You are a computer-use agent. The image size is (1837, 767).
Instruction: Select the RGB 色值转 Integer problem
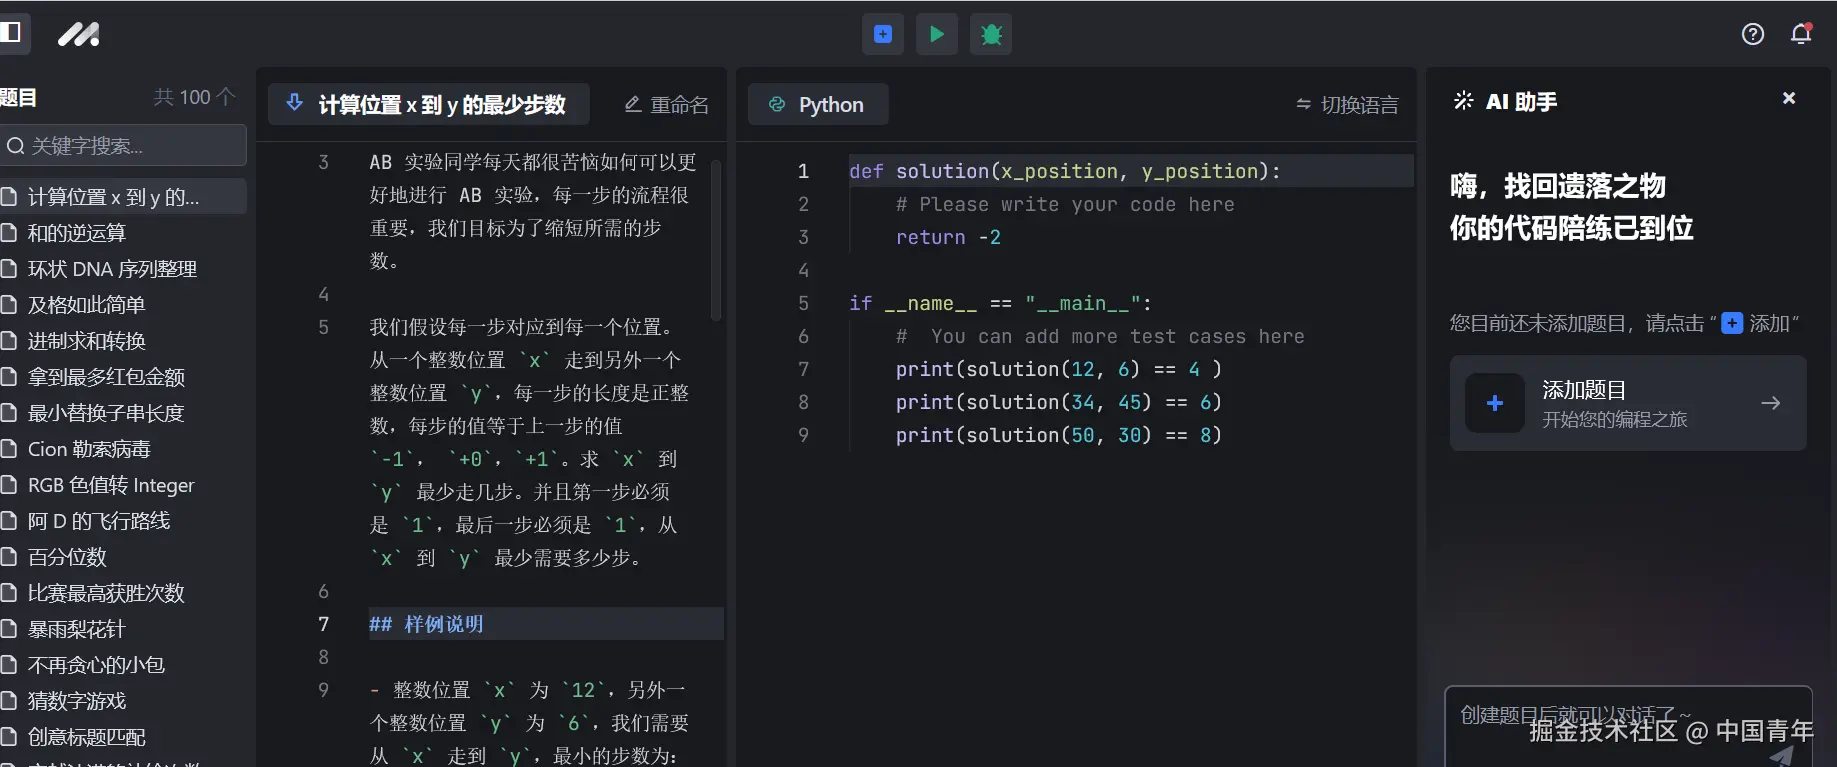click(x=111, y=485)
